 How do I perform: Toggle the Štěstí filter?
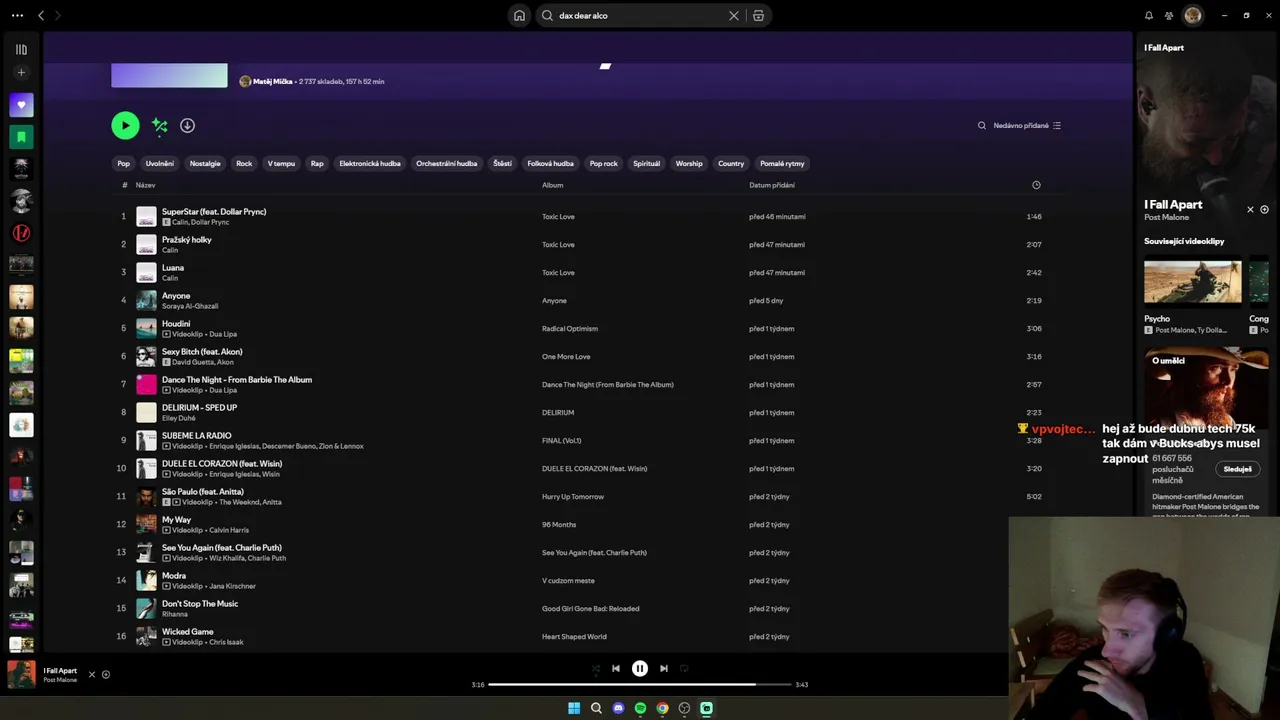(x=502, y=164)
